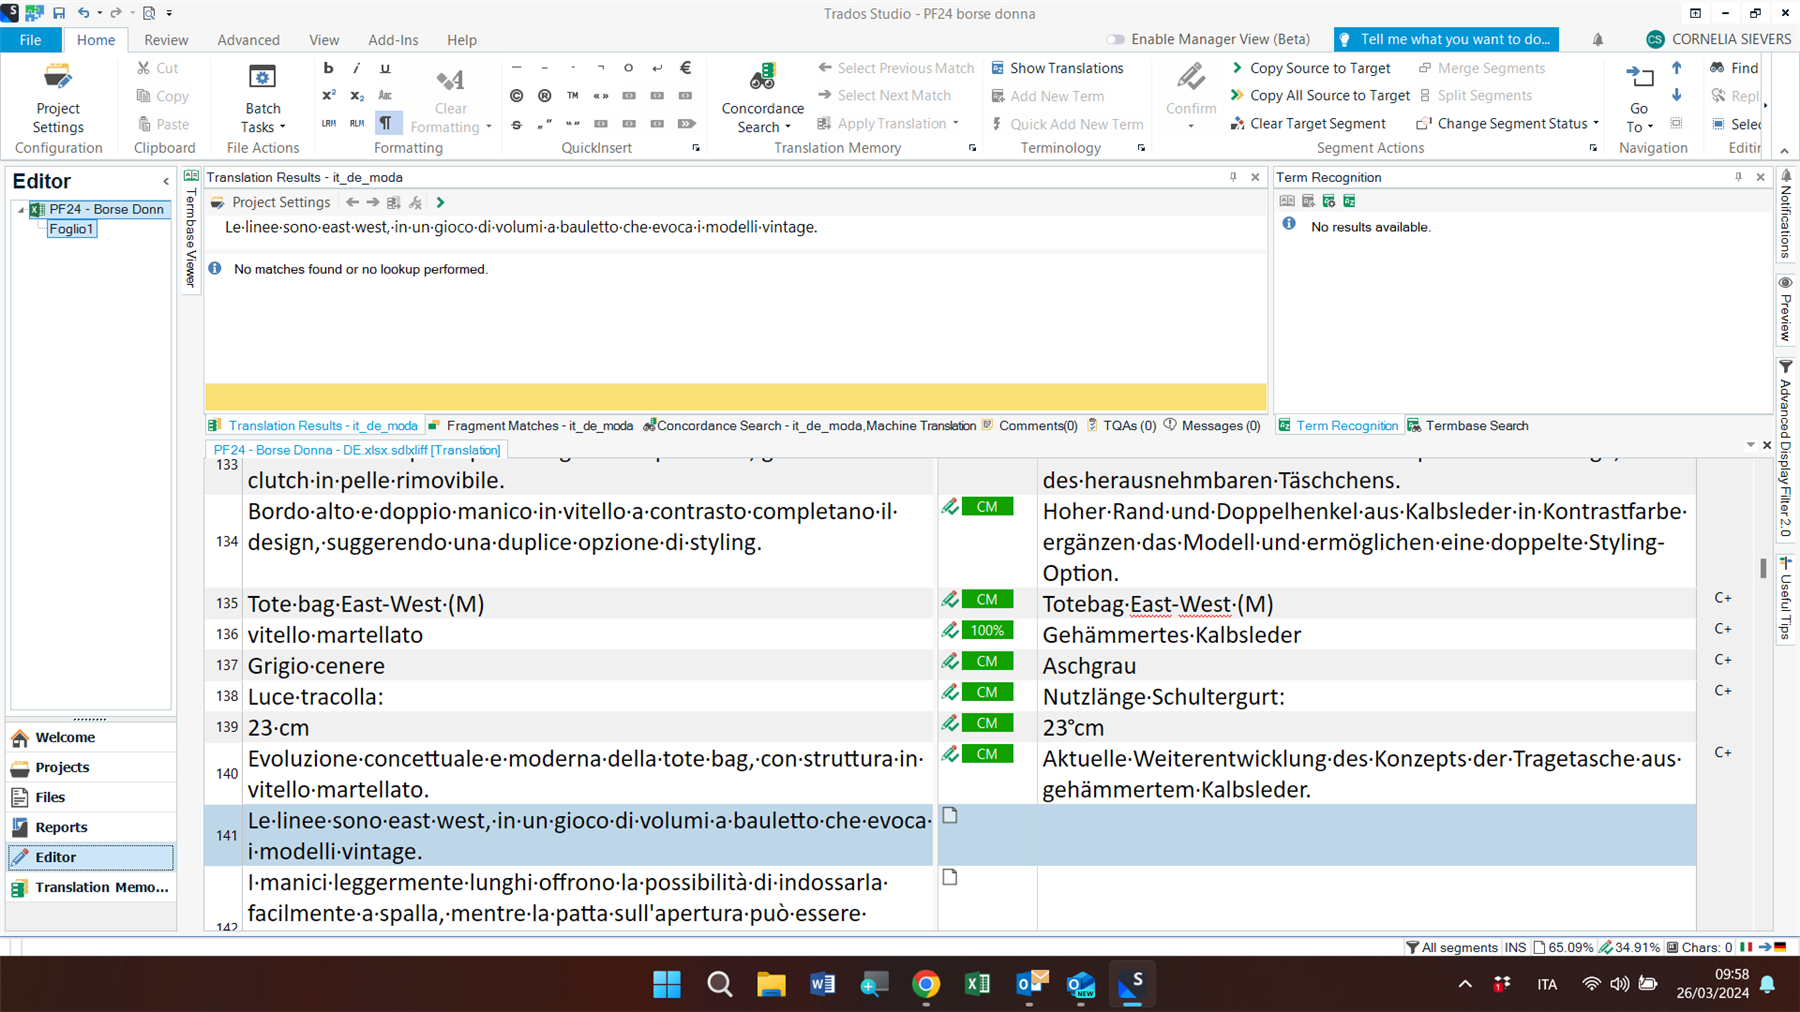This screenshot has width=1800, height=1012.
Task: Switch to the Advanced ribbon tab
Action: pyautogui.click(x=248, y=39)
